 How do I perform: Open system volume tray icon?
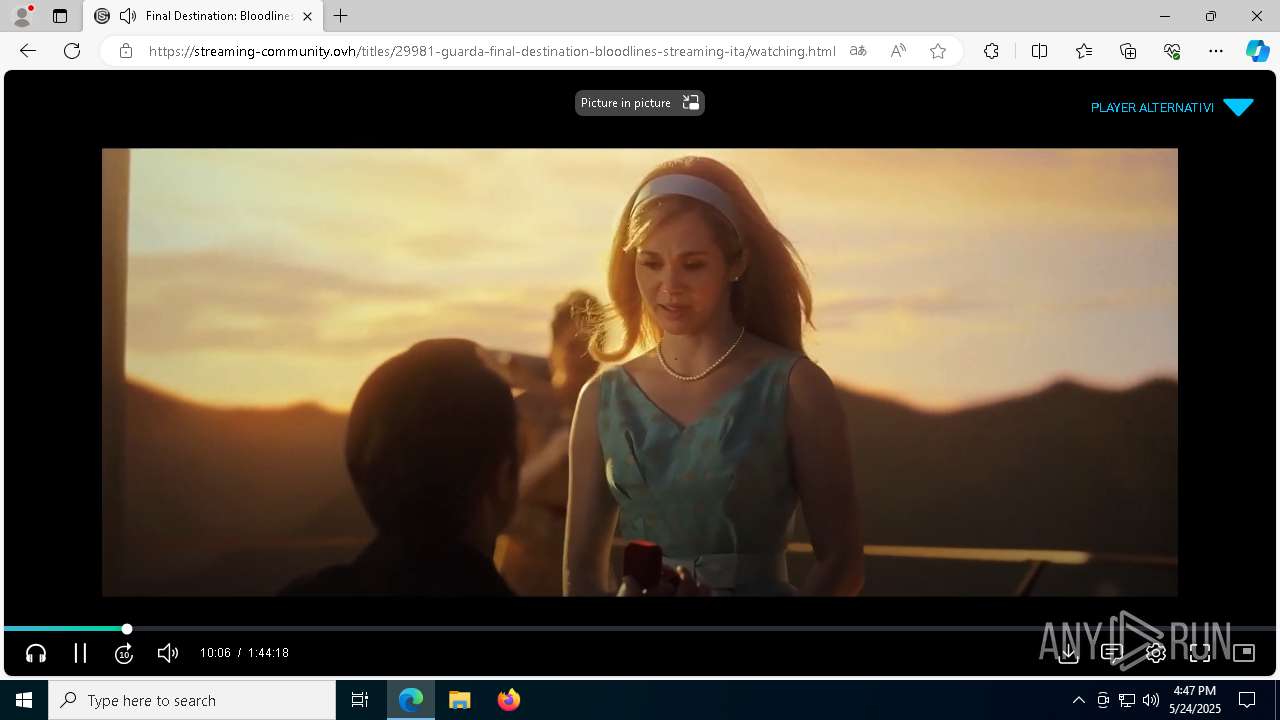1151,700
